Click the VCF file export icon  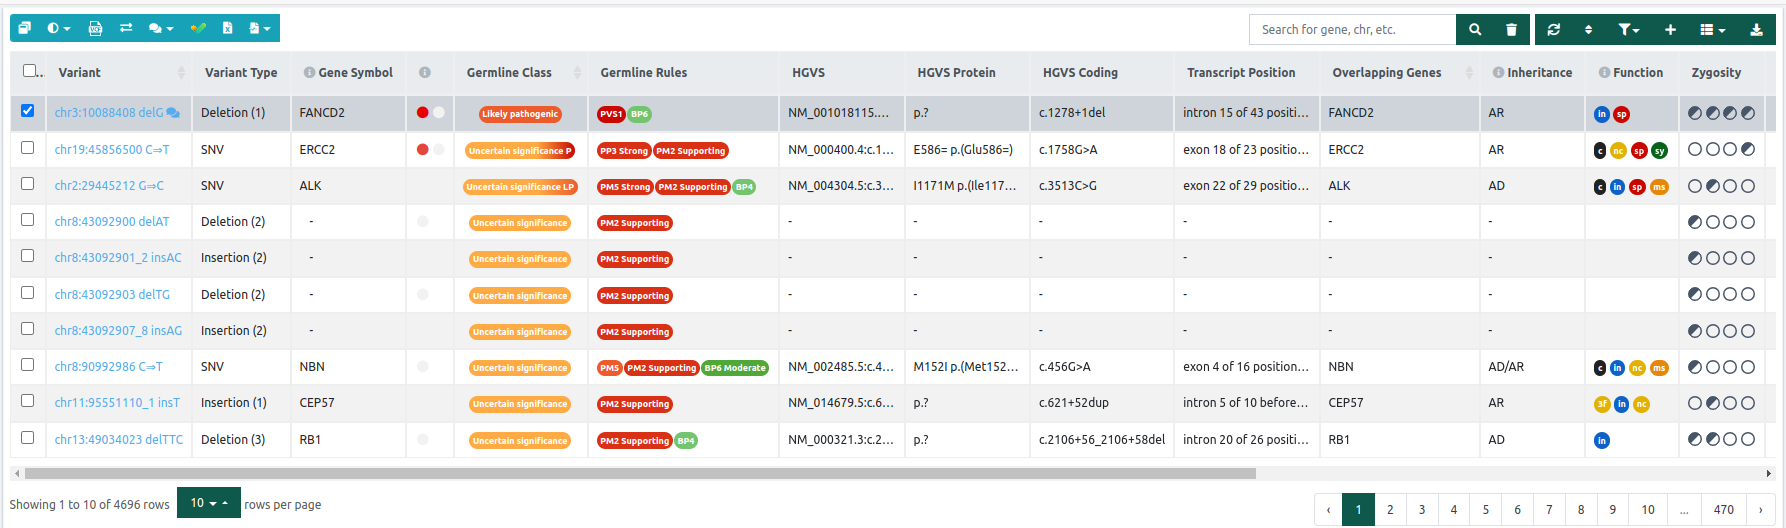(x=95, y=28)
